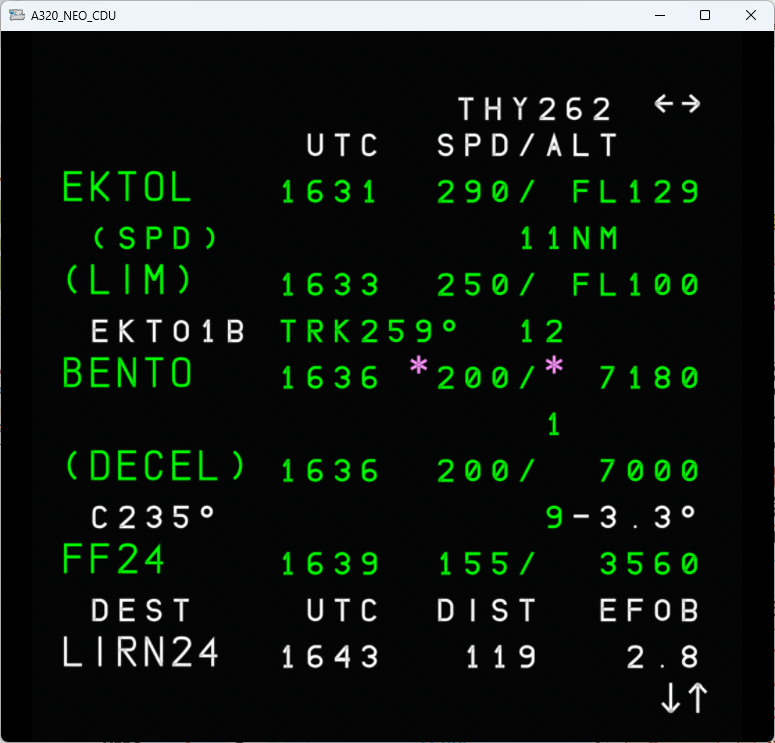Viewport: 775px width, 743px height.
Task: Click the DIST column header
Action: [486, 611]
